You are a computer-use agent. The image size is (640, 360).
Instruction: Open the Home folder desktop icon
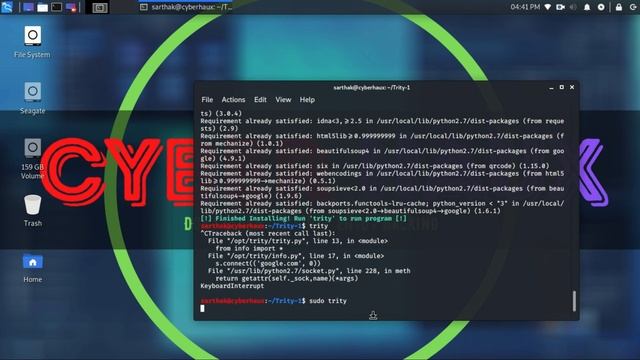[x=32, y=267]
